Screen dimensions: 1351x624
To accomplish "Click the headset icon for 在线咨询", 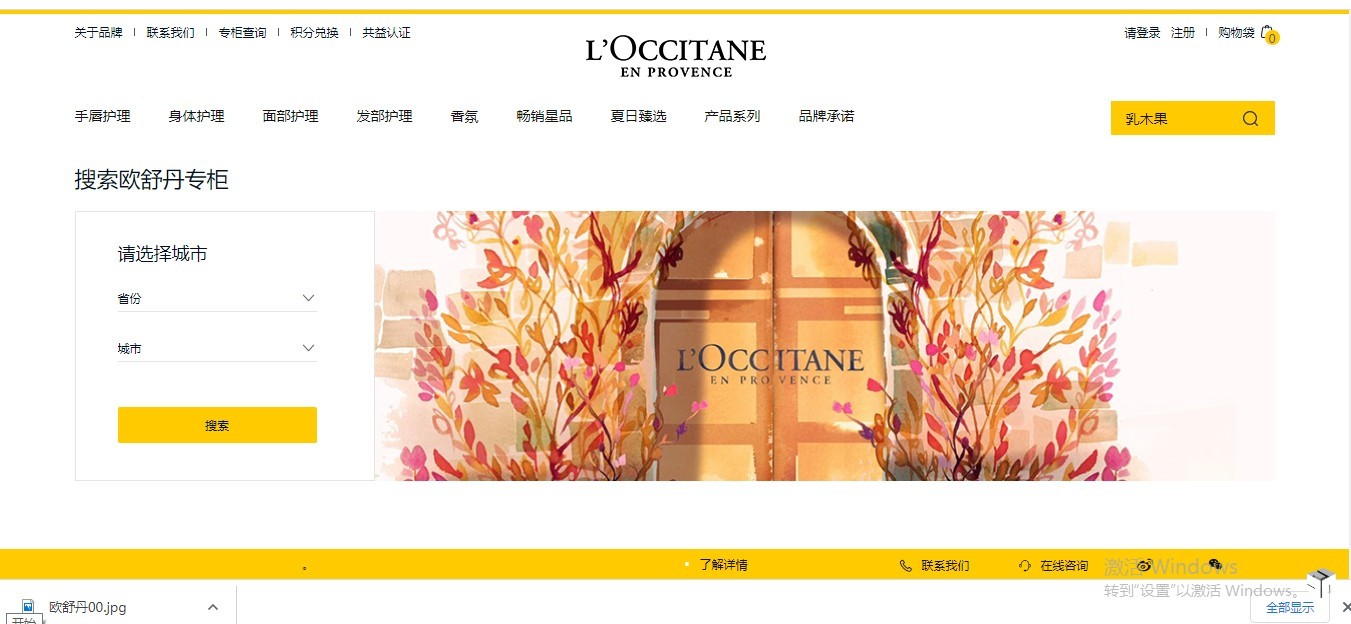I will tap(1025, 566).
